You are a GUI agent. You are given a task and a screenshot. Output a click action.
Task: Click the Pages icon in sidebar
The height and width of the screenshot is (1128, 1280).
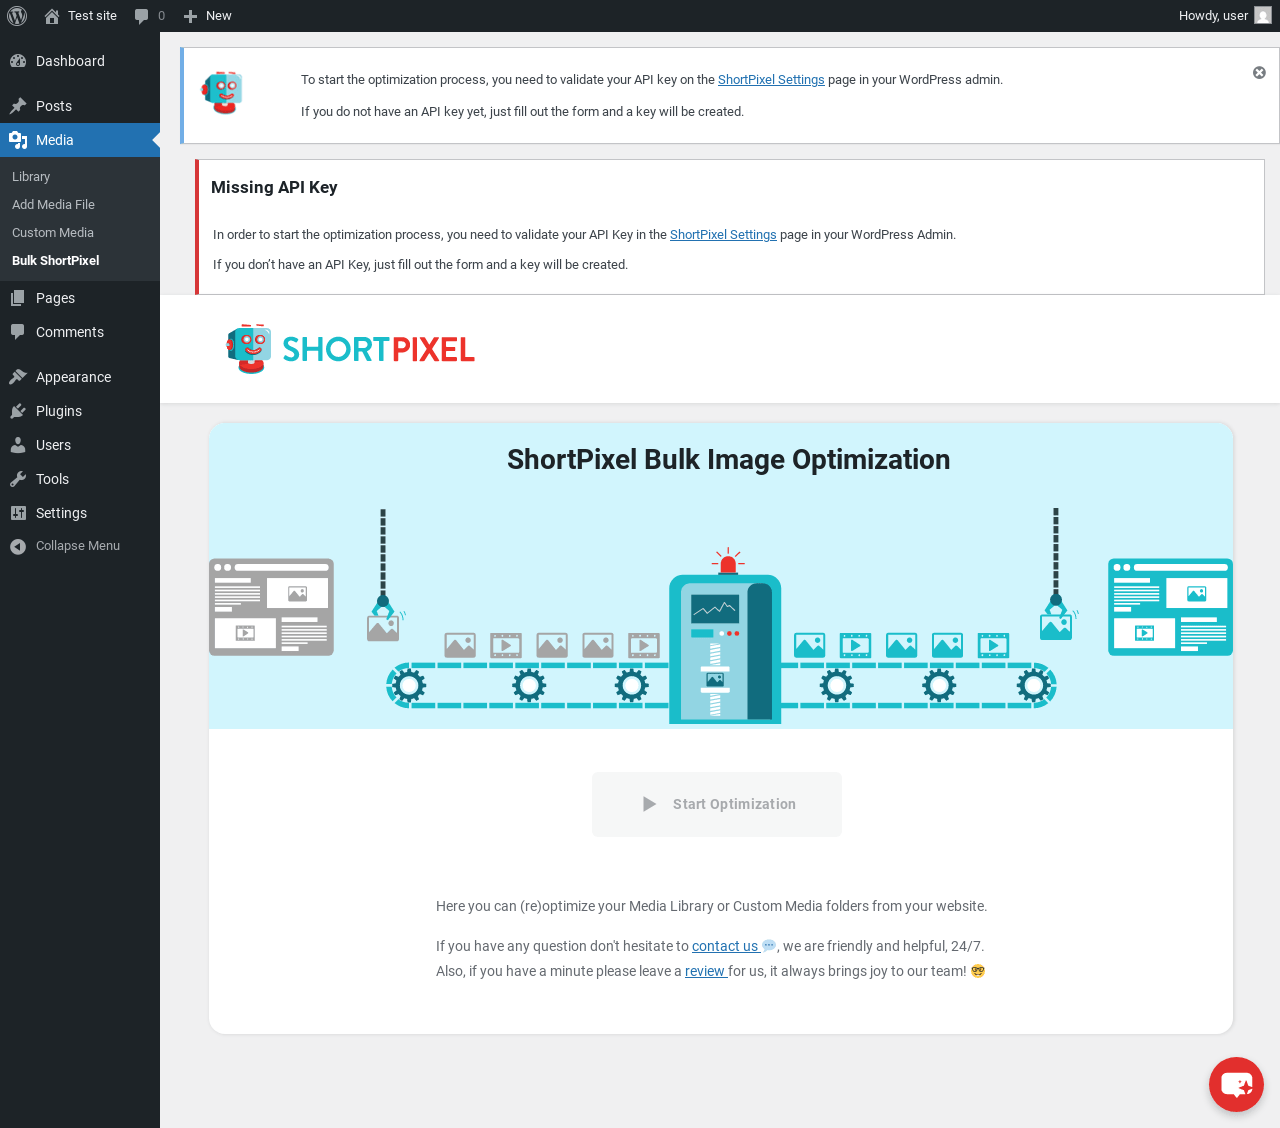pos(18,298)
